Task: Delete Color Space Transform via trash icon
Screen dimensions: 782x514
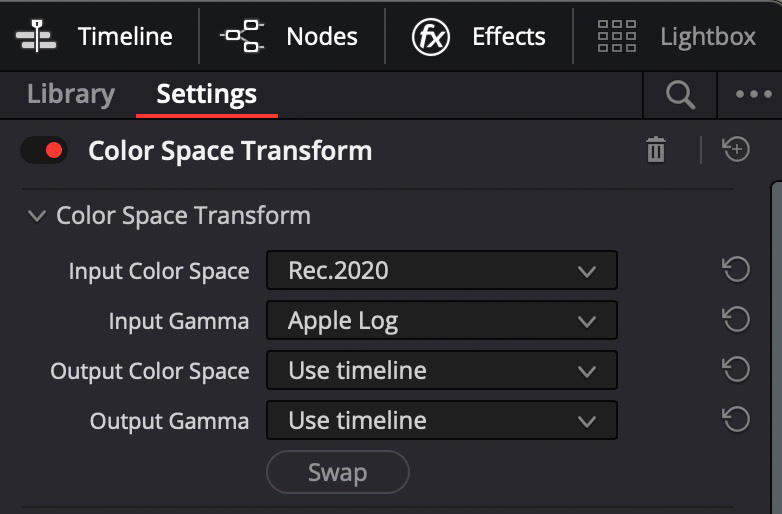Action: [656, 149]
